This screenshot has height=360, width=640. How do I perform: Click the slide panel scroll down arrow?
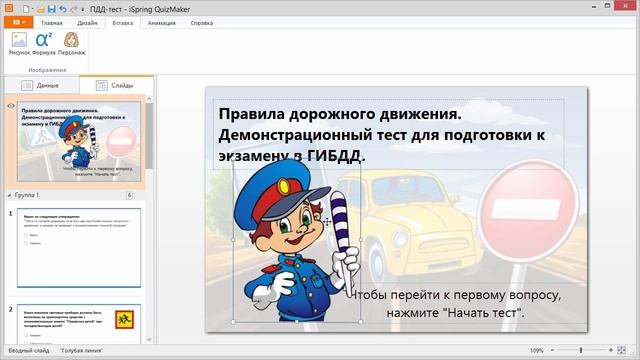tap(149, 340)
